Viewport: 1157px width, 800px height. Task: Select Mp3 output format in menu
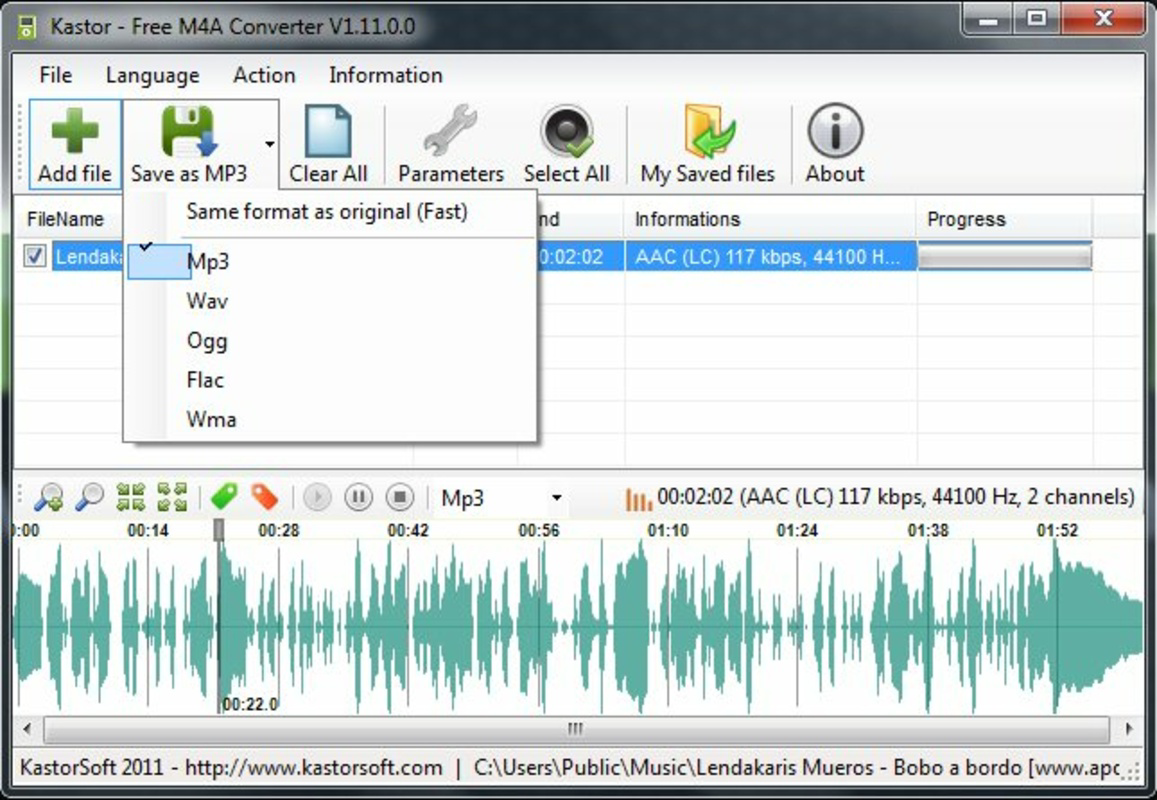[x=330, y=261]
